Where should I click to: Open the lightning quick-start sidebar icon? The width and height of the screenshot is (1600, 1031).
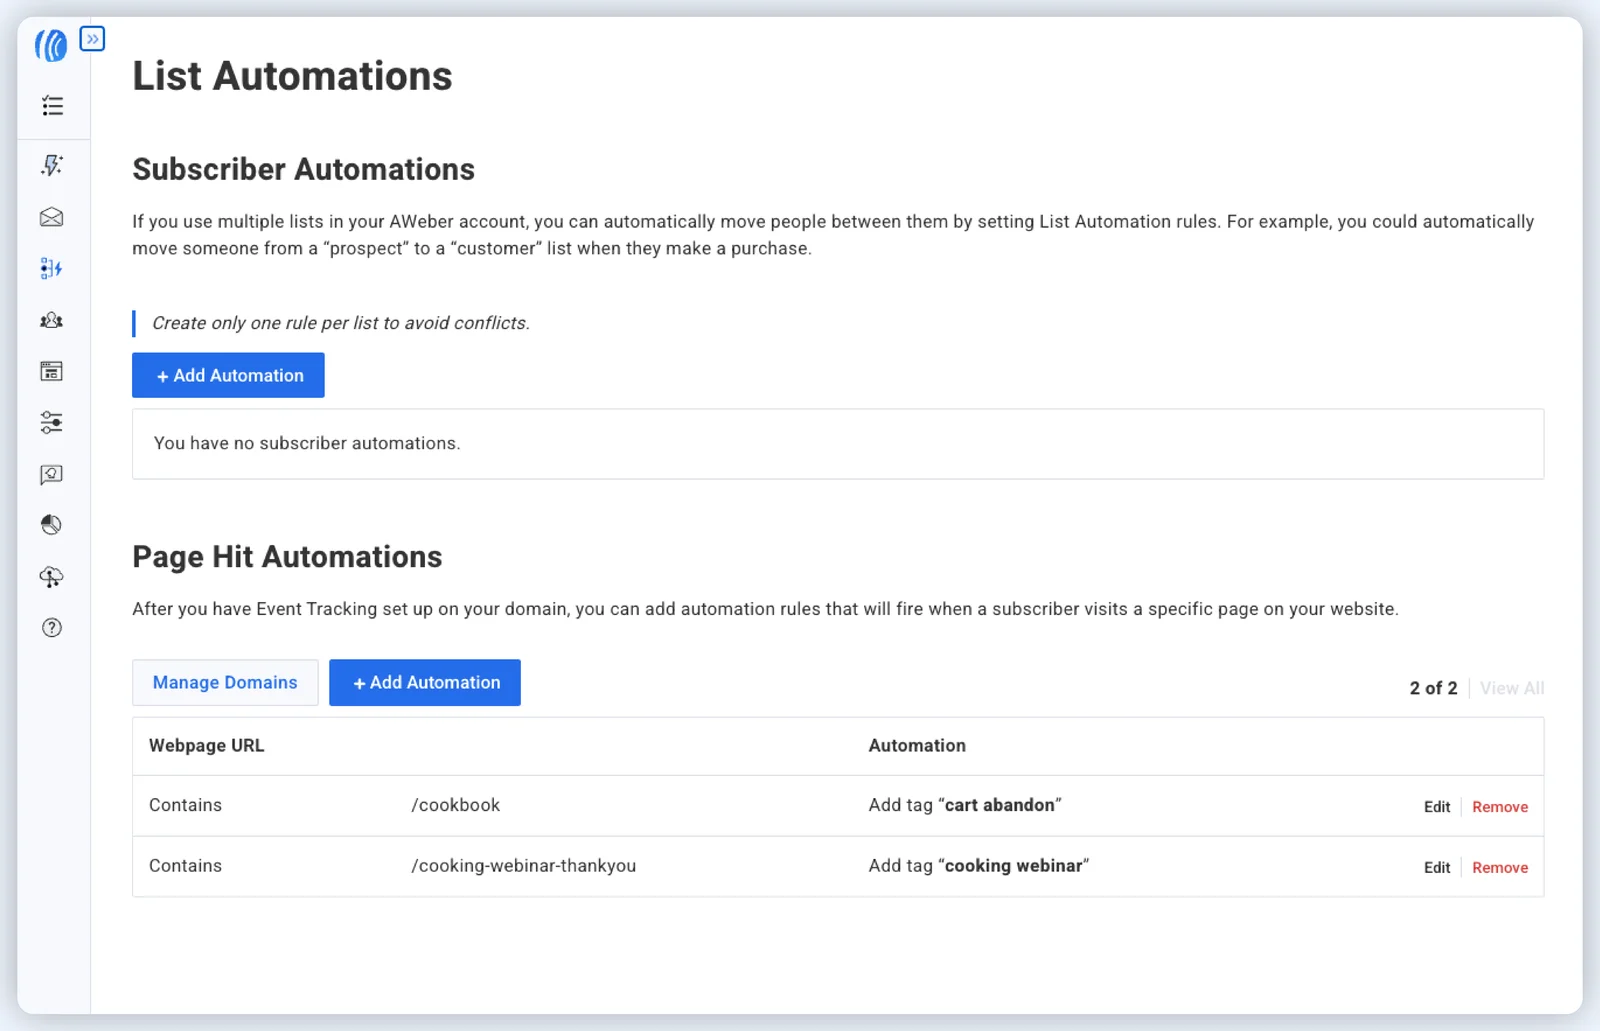click(52, 165)
